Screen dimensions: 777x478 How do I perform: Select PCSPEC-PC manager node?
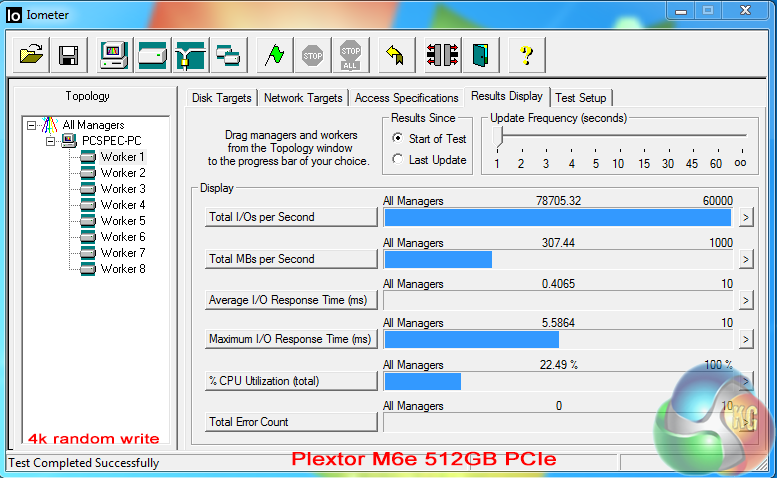point(111,141)
